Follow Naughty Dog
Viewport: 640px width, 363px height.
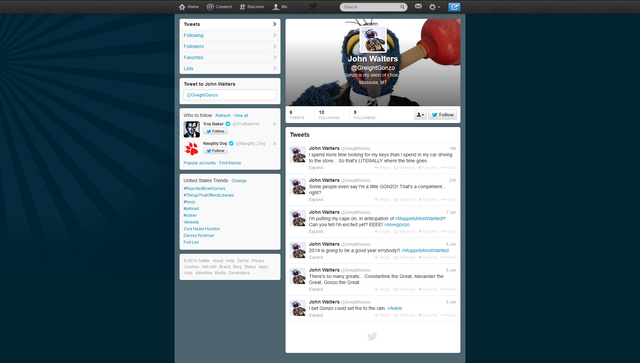(x=216, y=151)
